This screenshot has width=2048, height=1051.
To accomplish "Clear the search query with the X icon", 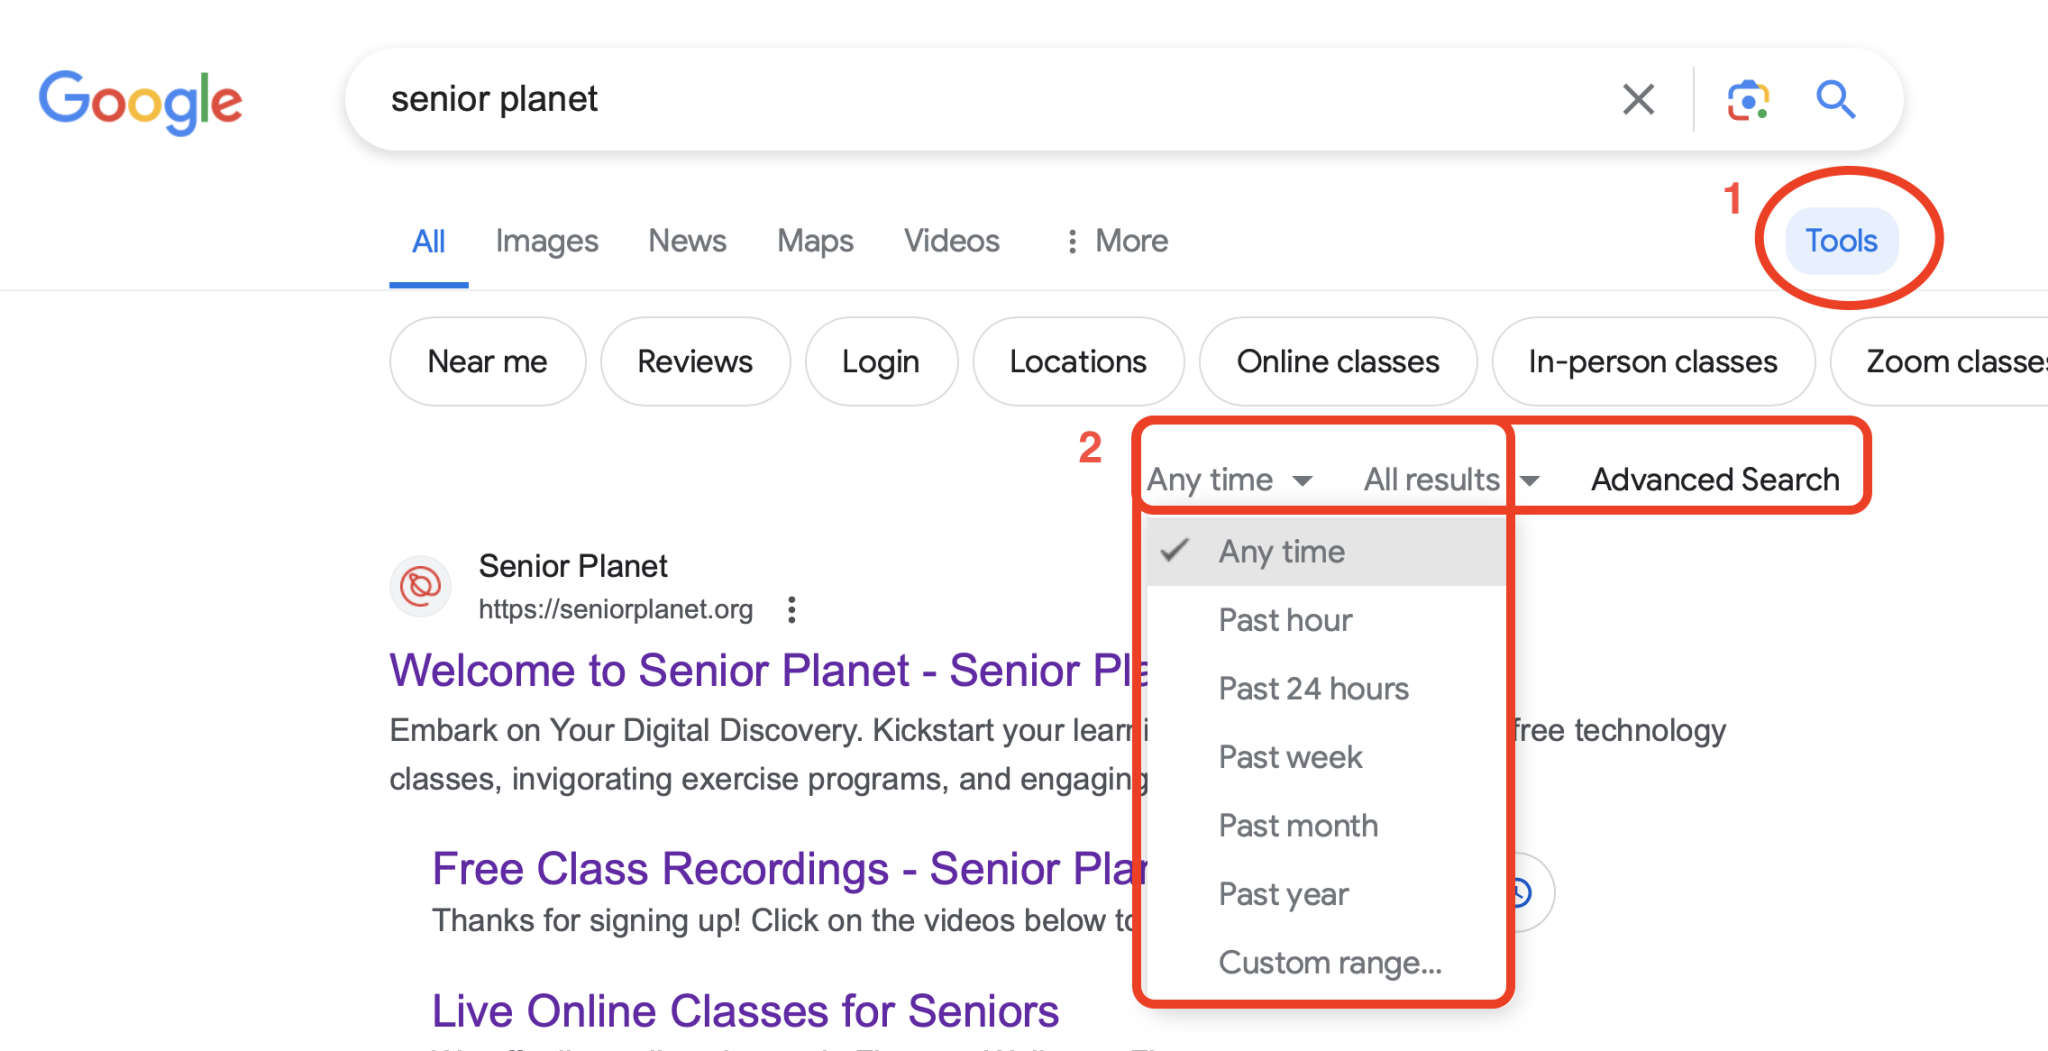I will (x=1637, y=99).
